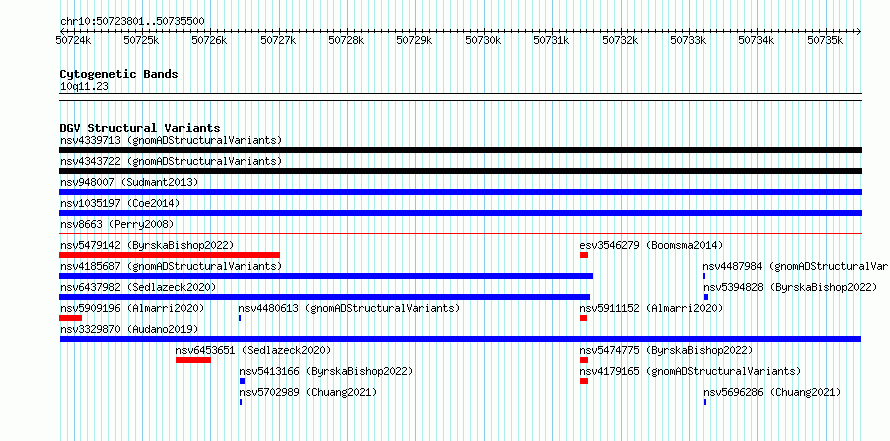Image resolution: width=890 pixels, height=441 pixels.
Task: Click ruler position 50726k
Action: (x=209, y=40)
